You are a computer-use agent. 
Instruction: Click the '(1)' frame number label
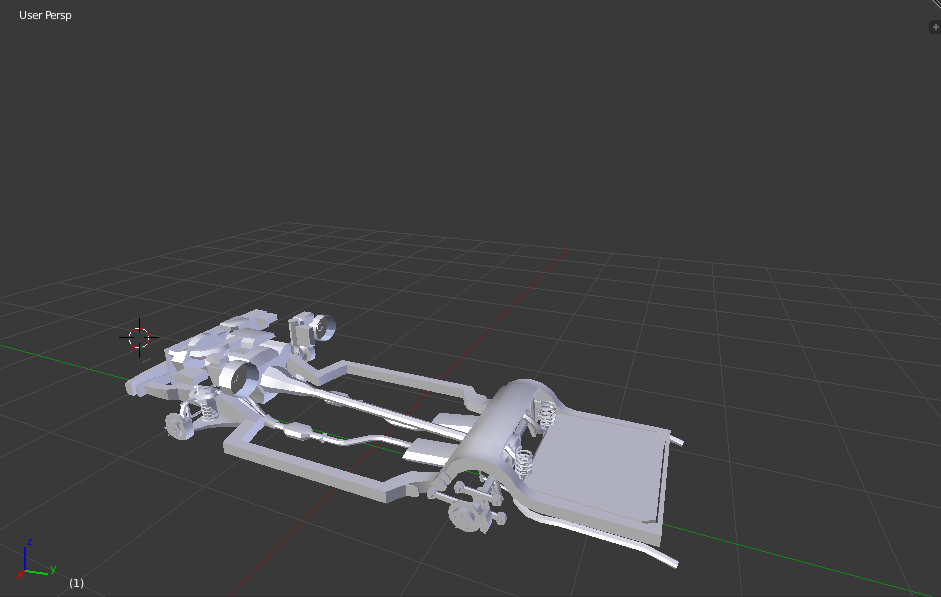coord(76,583)
